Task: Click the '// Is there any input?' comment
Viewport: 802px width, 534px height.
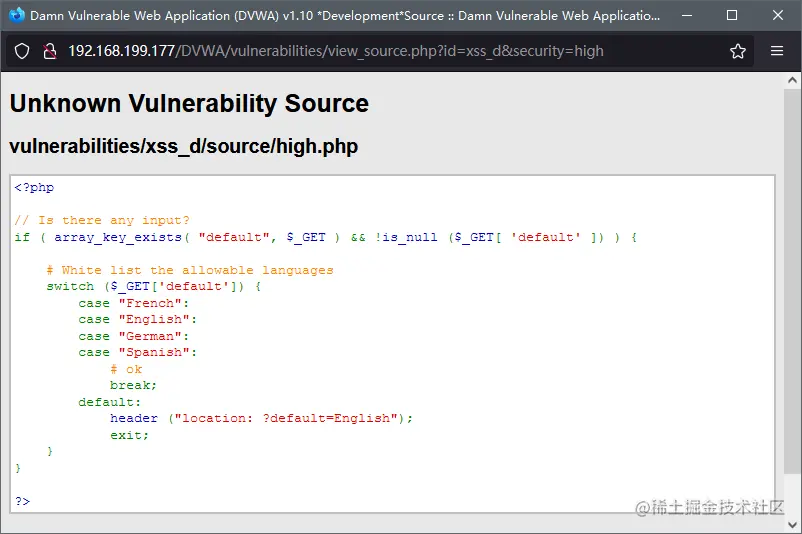Action: click(x=102, y=220)
